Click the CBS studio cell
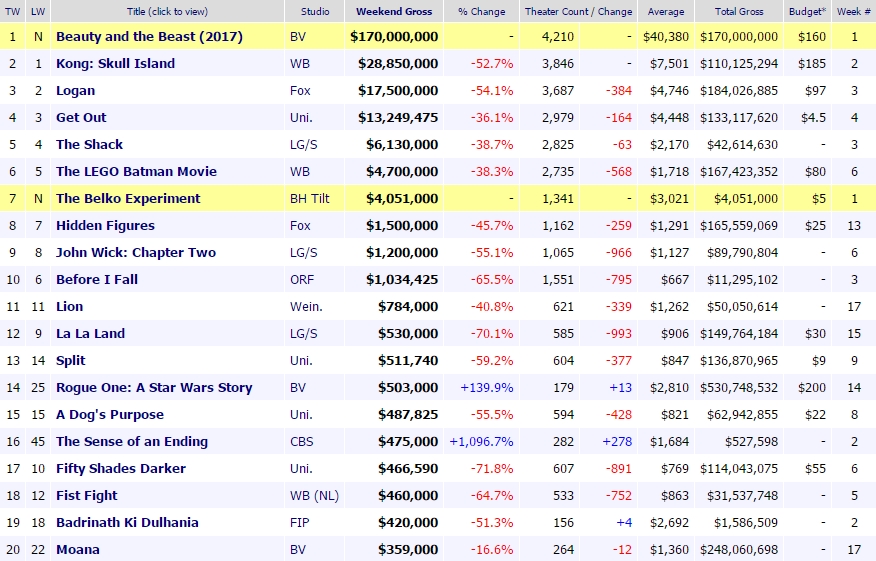The height and width of the screenshot is (561, 876). (302, 441)
